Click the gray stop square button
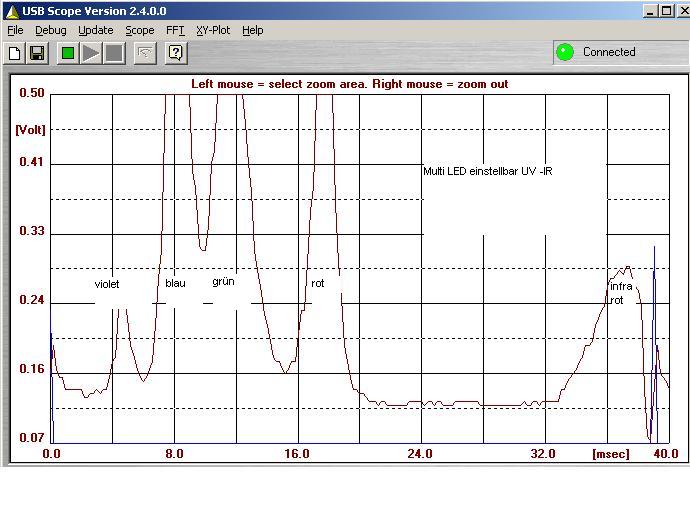690x512 pixels. [114, 53]
